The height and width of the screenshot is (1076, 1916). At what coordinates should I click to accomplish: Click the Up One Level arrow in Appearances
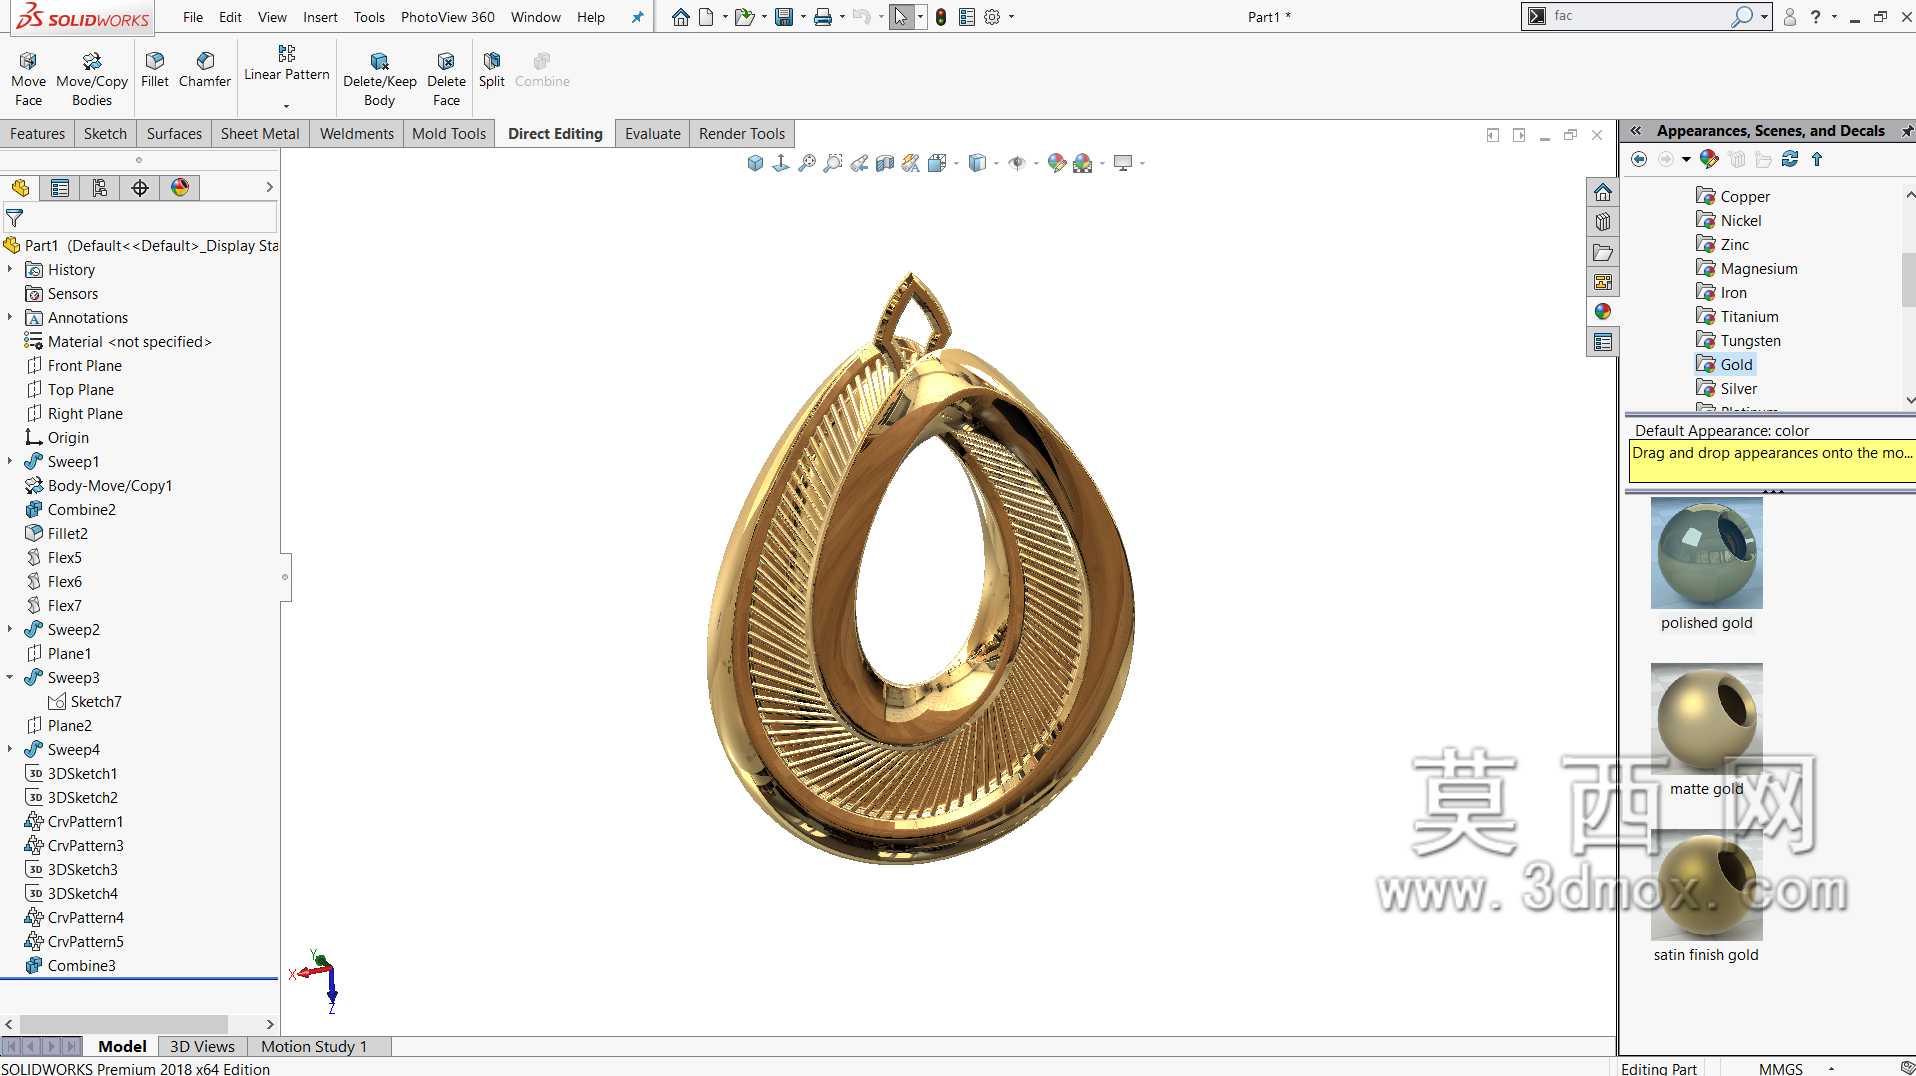tap(1817, 159)
